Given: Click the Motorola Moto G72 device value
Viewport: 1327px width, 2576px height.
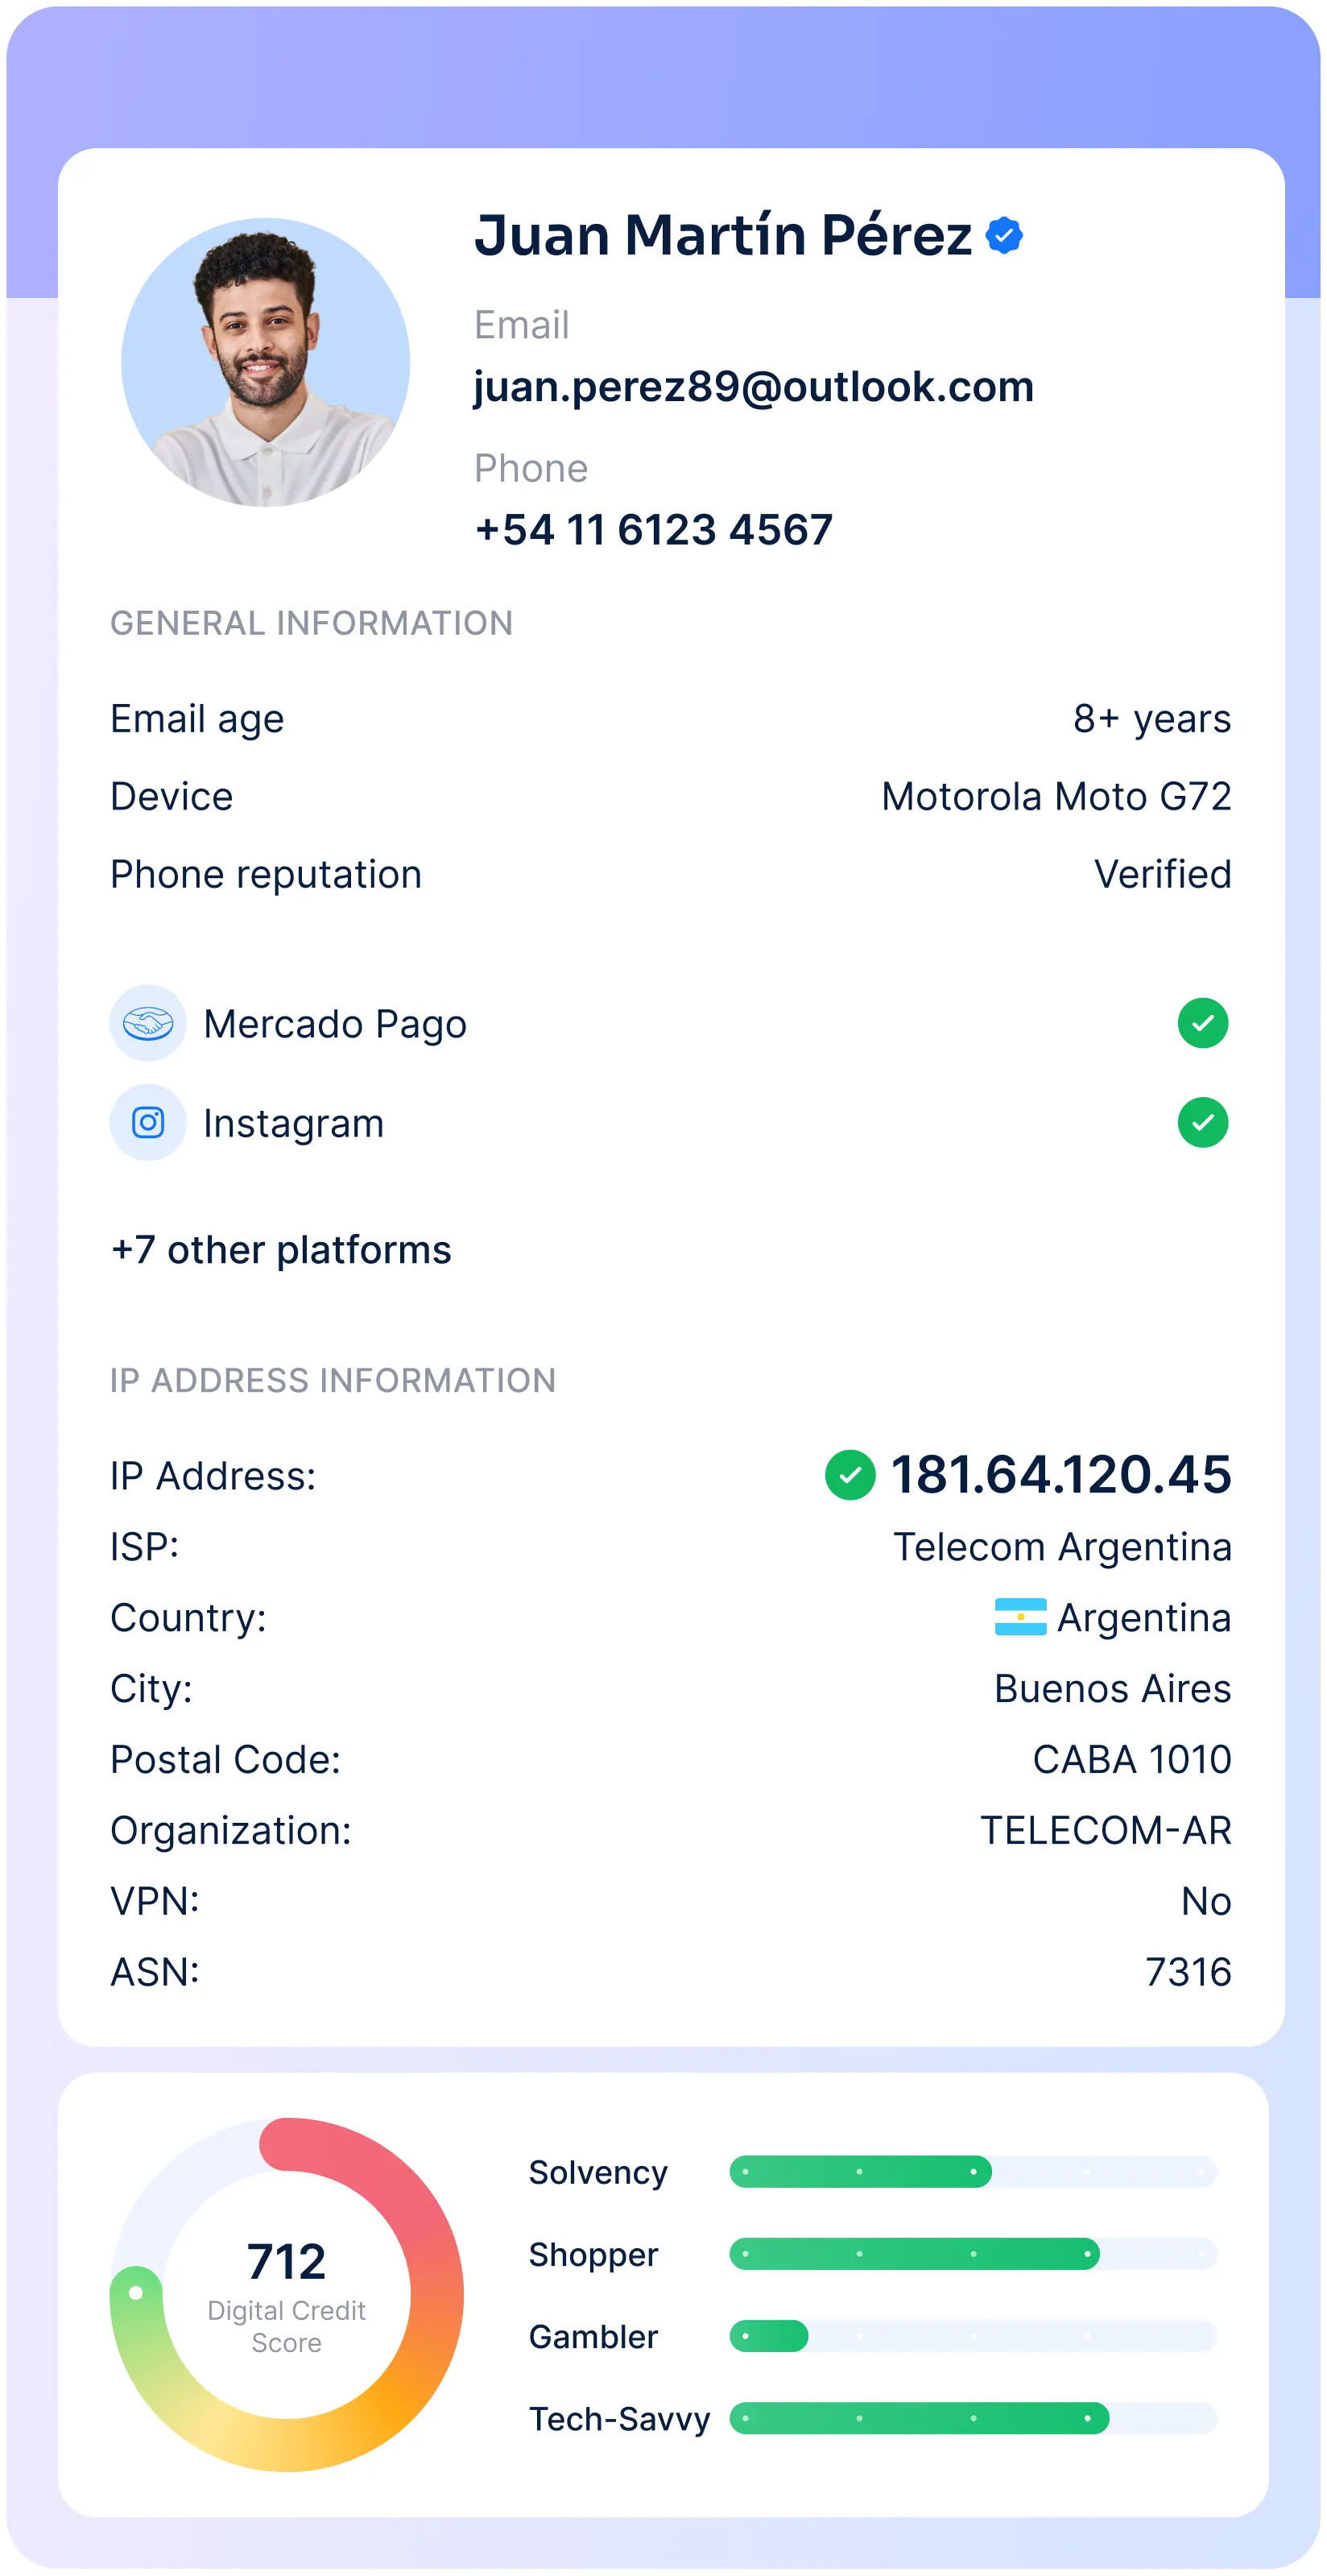Looking at the screenshot, I should tap(1056, 797).
